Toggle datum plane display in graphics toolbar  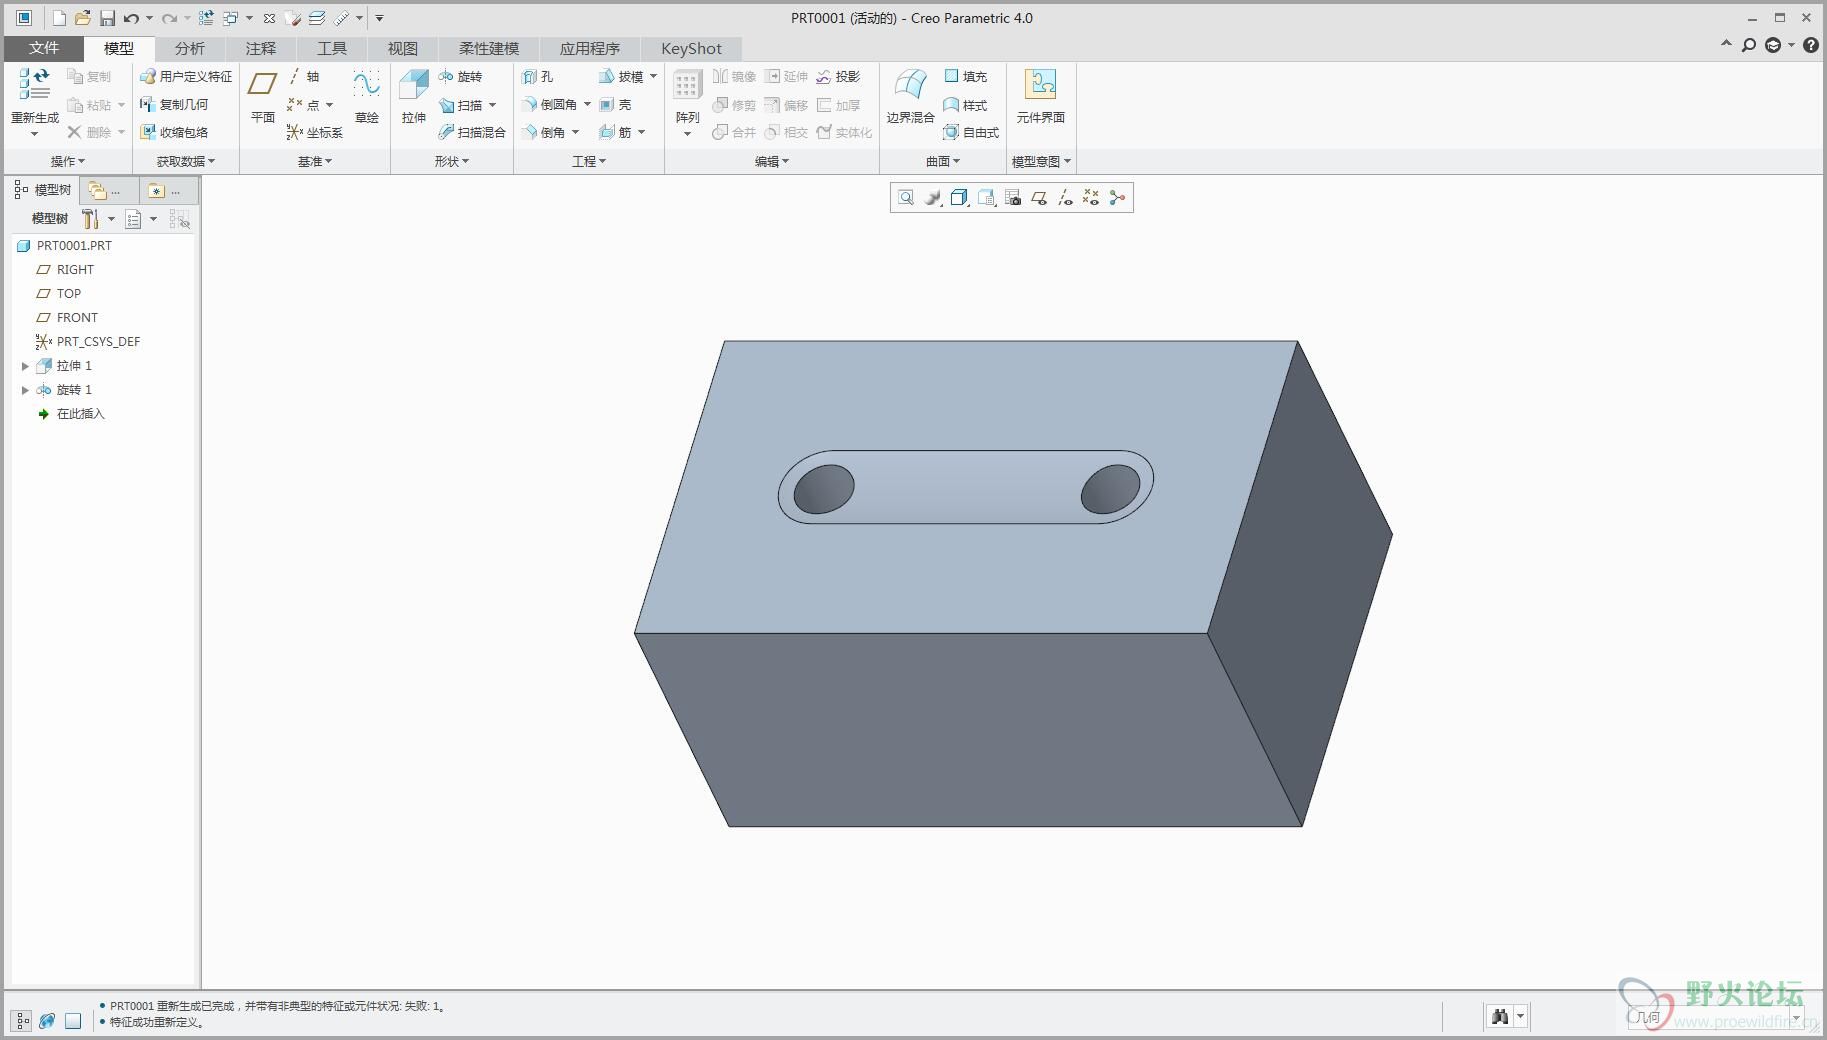[x=1039, y=198]
